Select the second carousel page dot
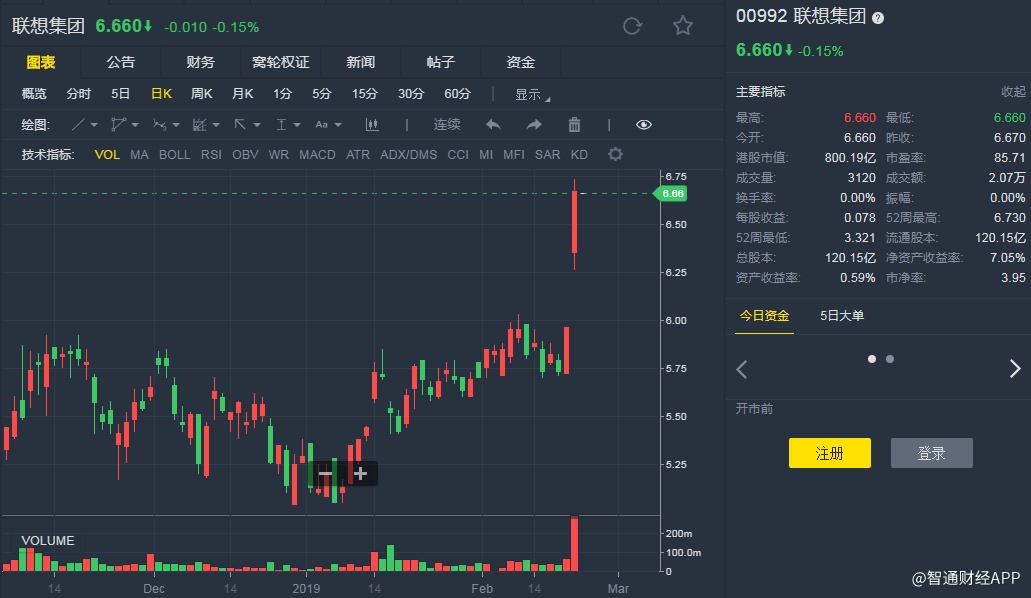 tap(890, 359)
